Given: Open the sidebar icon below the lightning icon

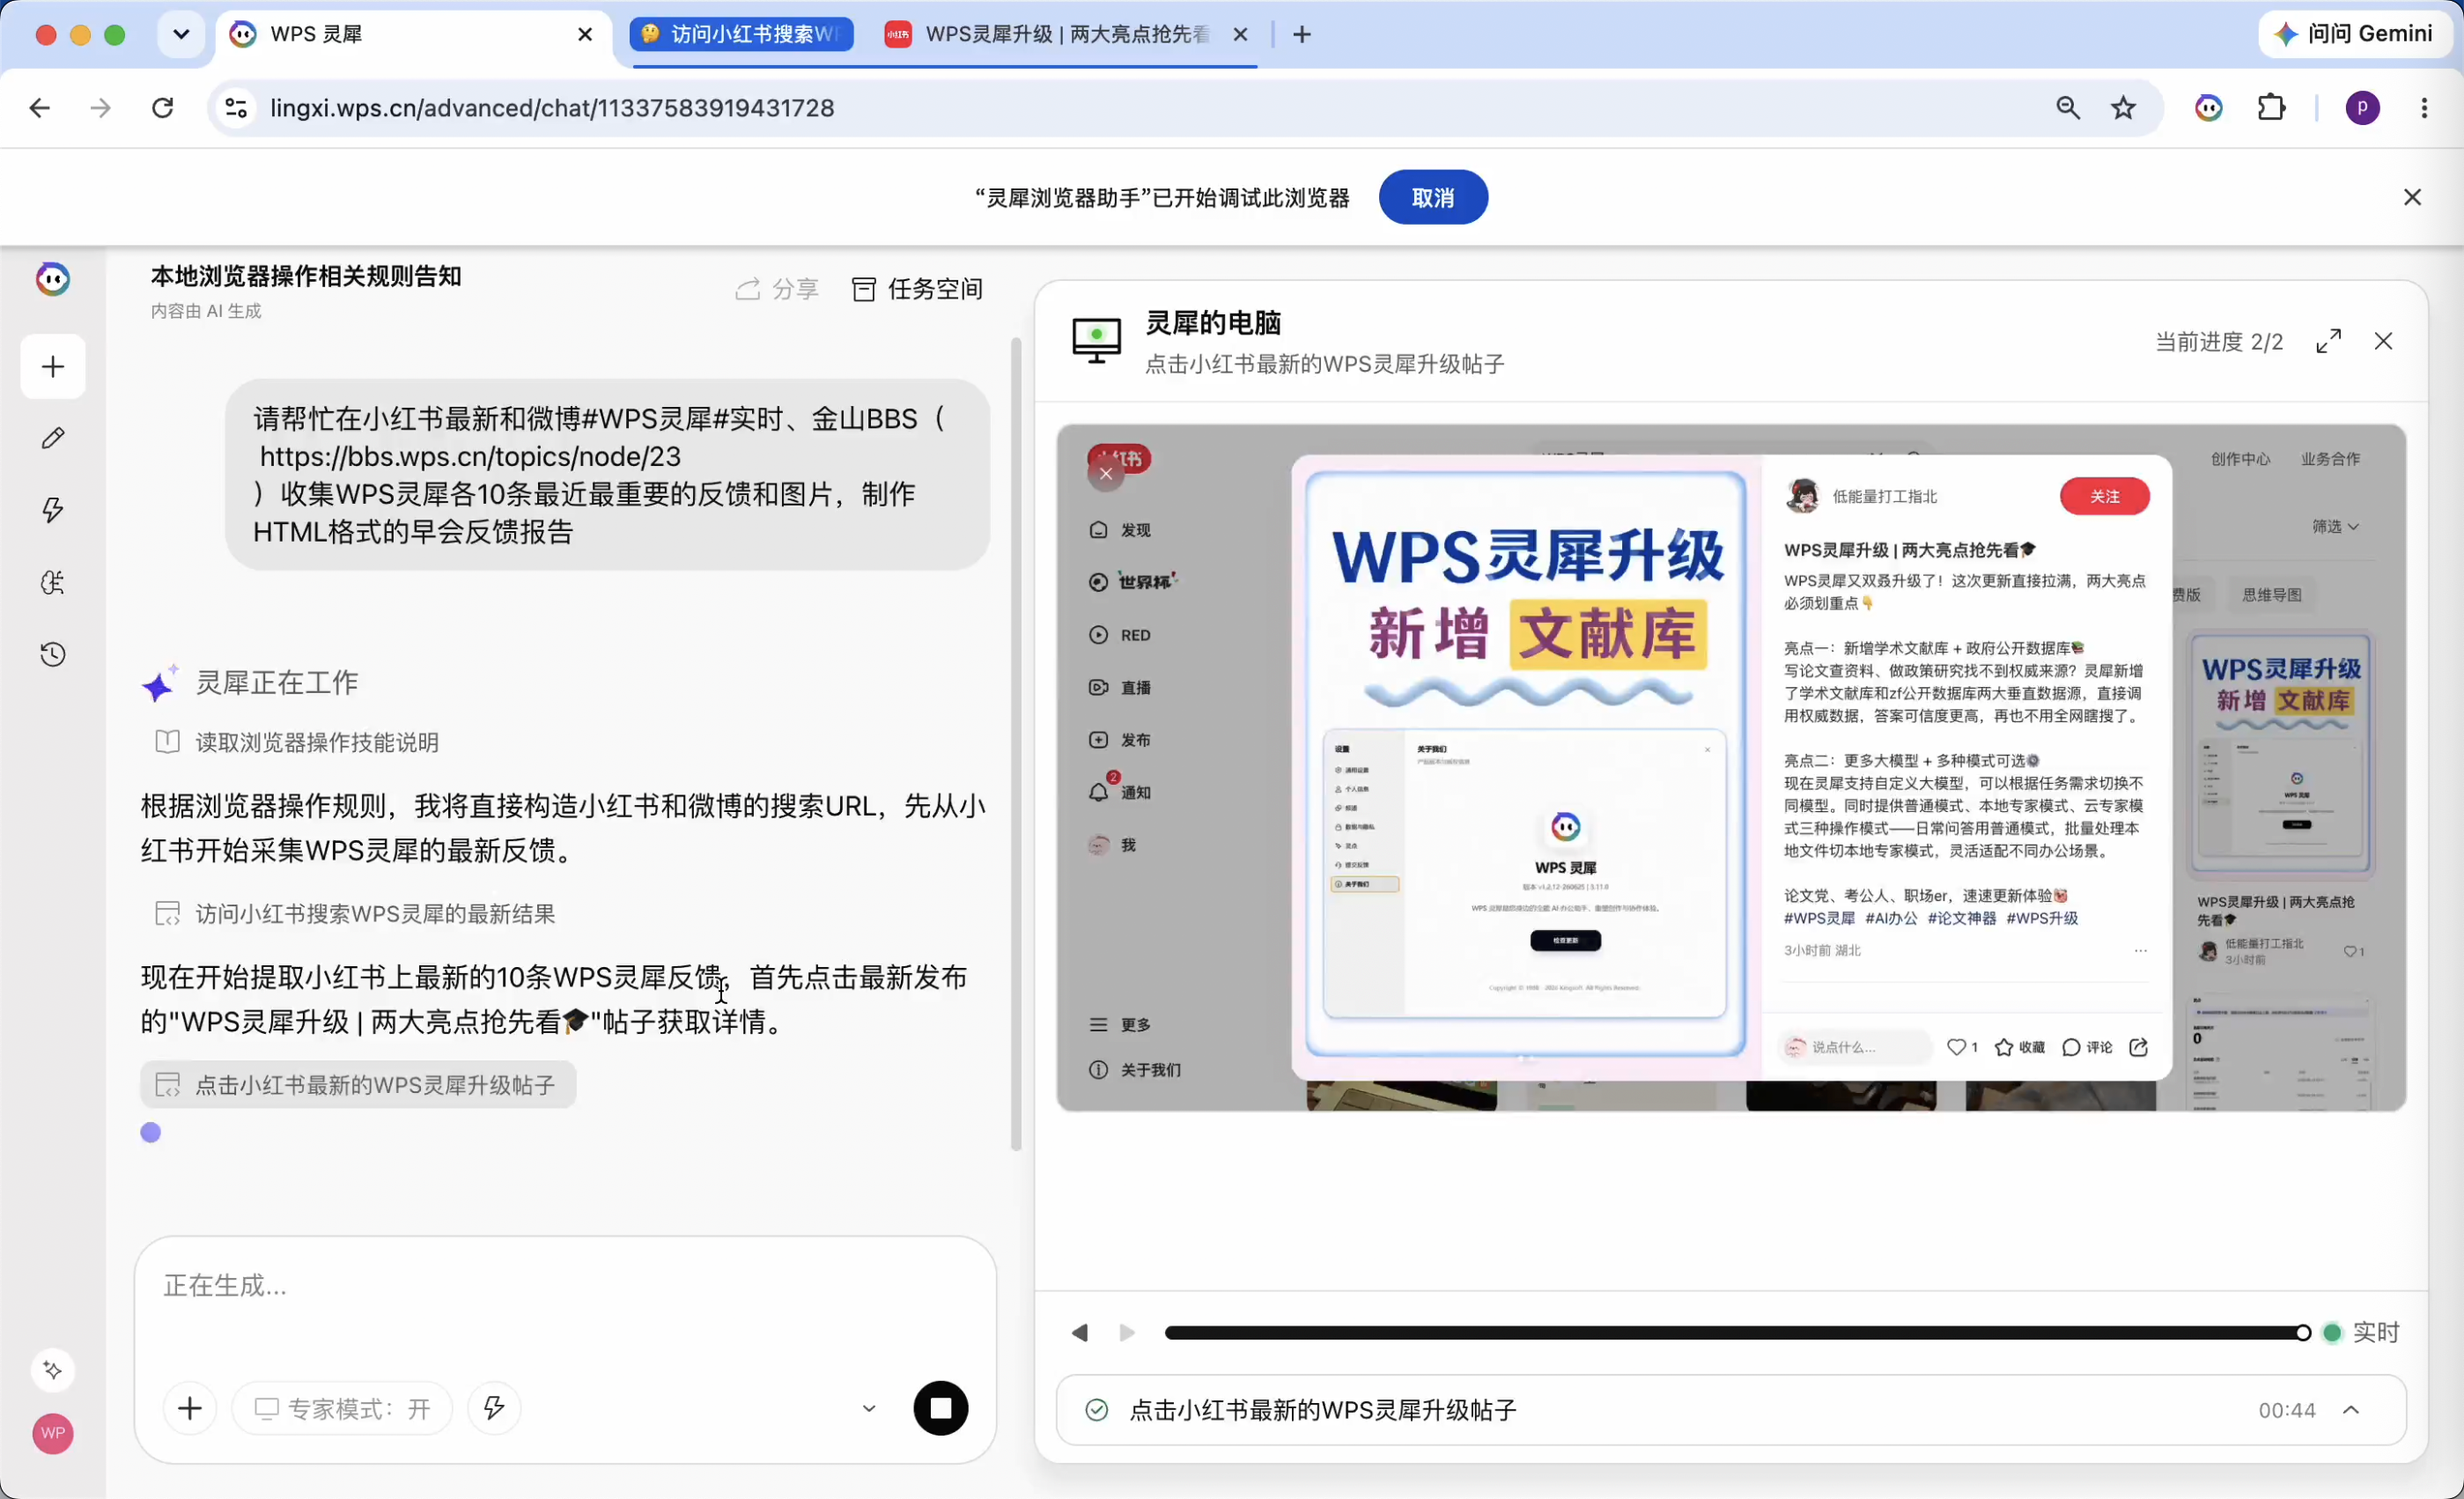Looking at the screenshot, I should pos(53,582).
